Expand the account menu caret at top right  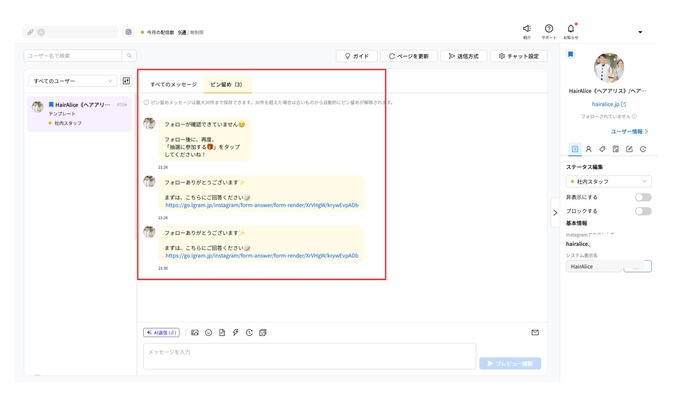point(640,32)
